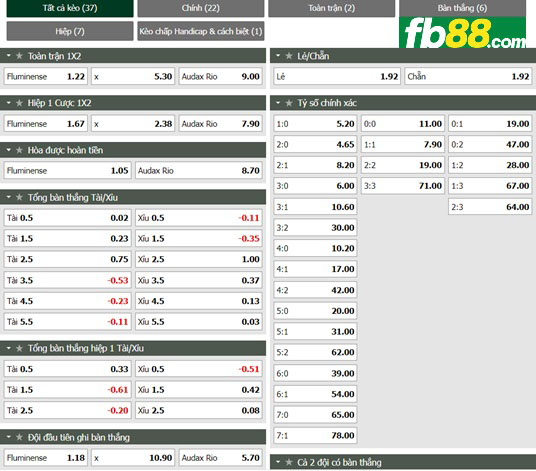Screen dimensions: 536x471
Task: Select correct score 1:1 at 7.90
Action: tap(403, 144)
